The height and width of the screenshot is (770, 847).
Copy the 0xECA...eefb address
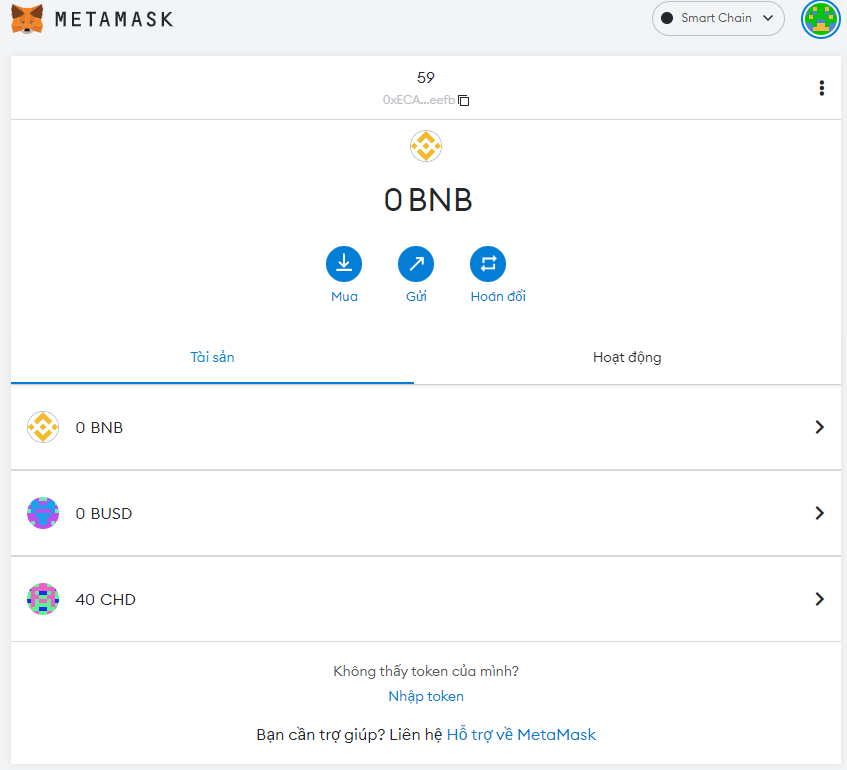click(463, 101)
